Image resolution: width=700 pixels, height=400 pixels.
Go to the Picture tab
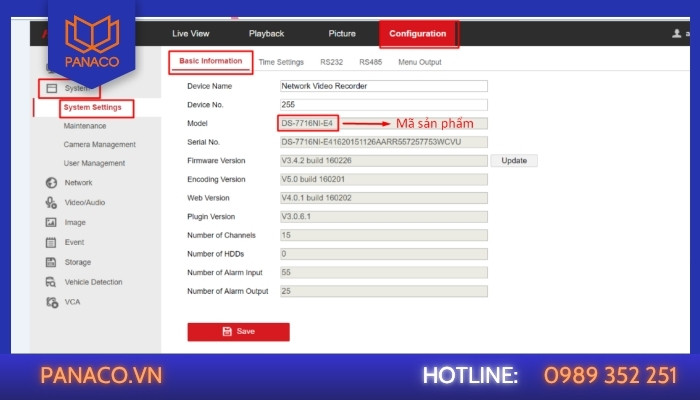pyautogui.click(x=342, y=33)
